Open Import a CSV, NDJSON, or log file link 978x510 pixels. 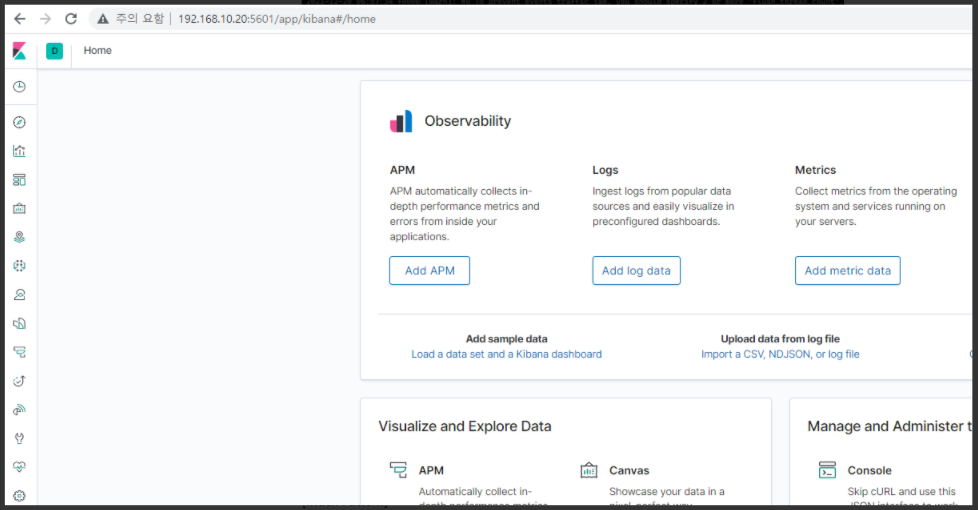(x=780, y=354)
